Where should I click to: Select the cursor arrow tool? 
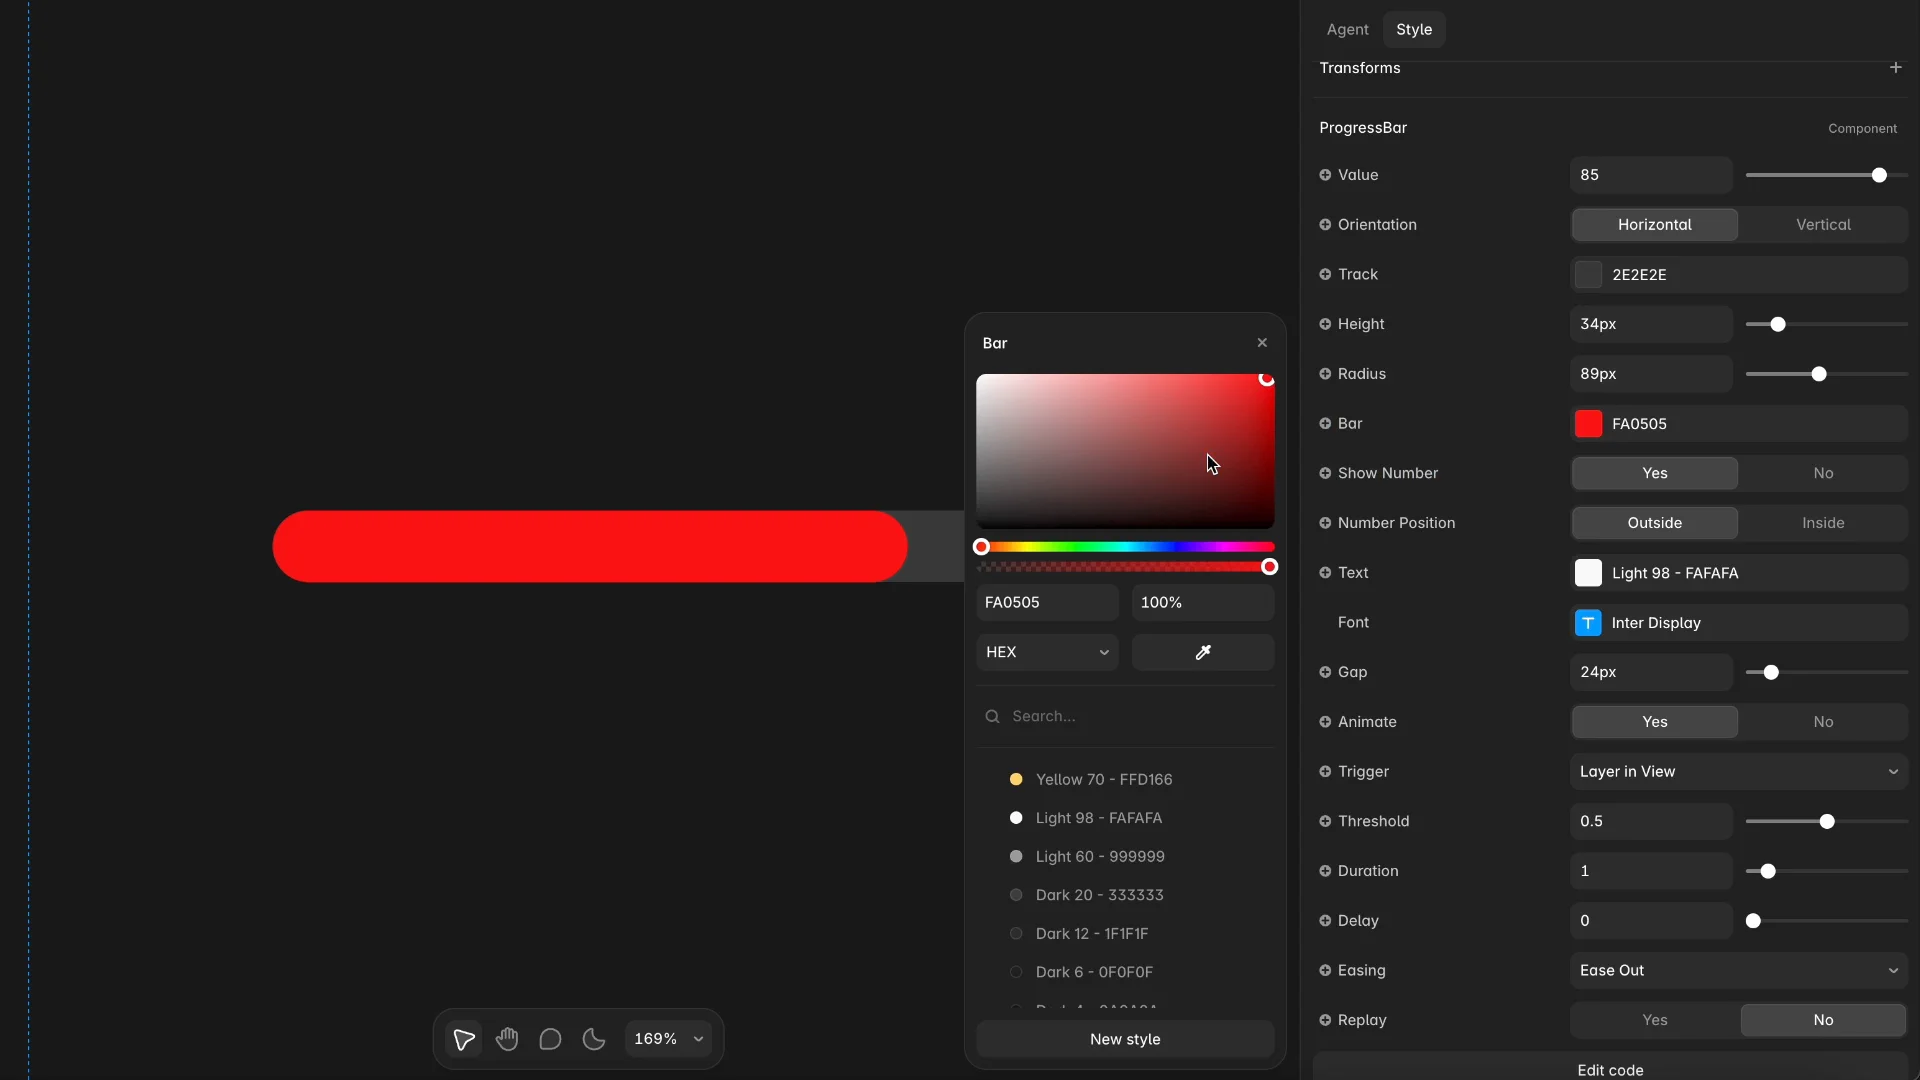pyautogui.click(x=464, y=1039)
